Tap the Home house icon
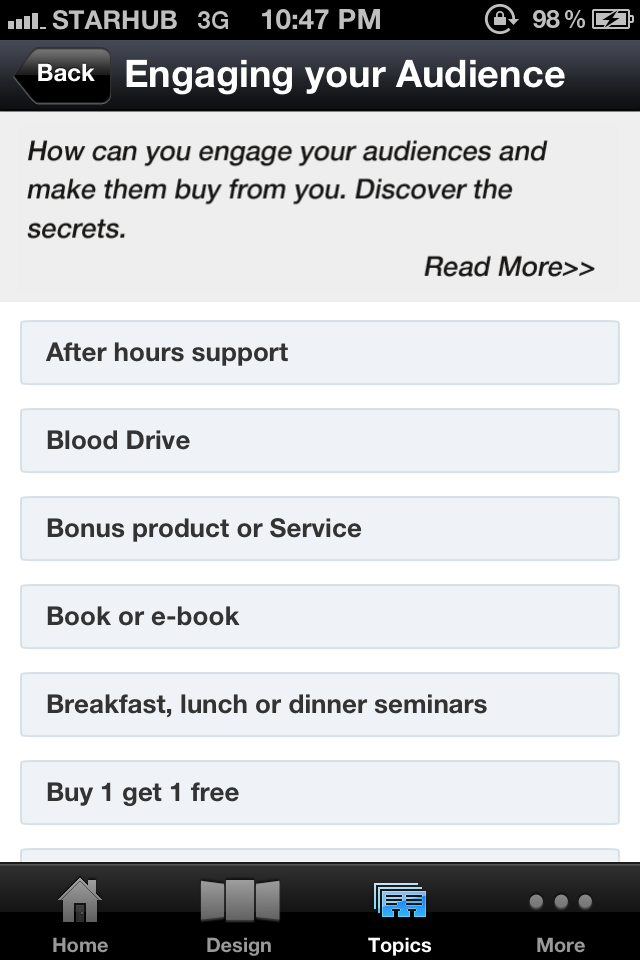Screen dimensions: 640x960 (x=80, y=900)
